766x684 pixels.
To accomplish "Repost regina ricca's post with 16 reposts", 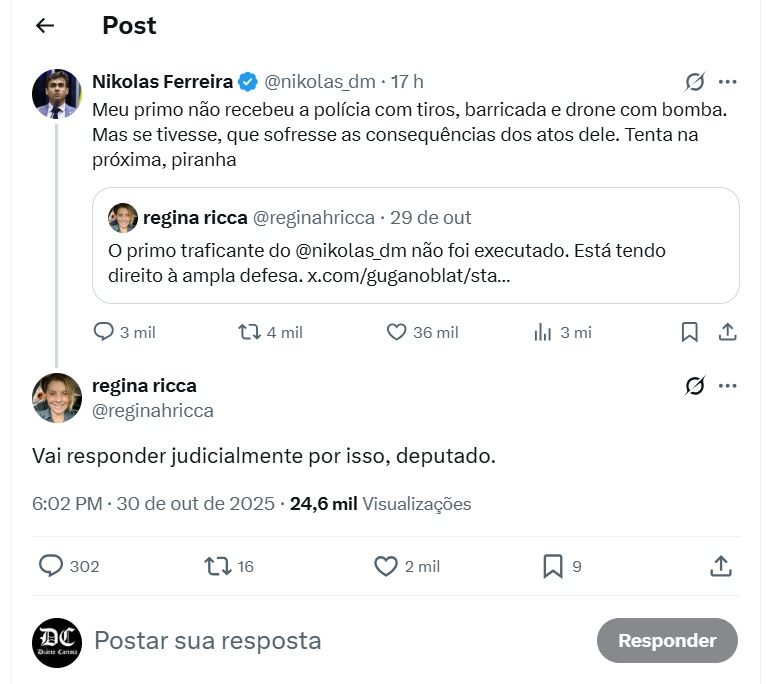I will 229,566.
